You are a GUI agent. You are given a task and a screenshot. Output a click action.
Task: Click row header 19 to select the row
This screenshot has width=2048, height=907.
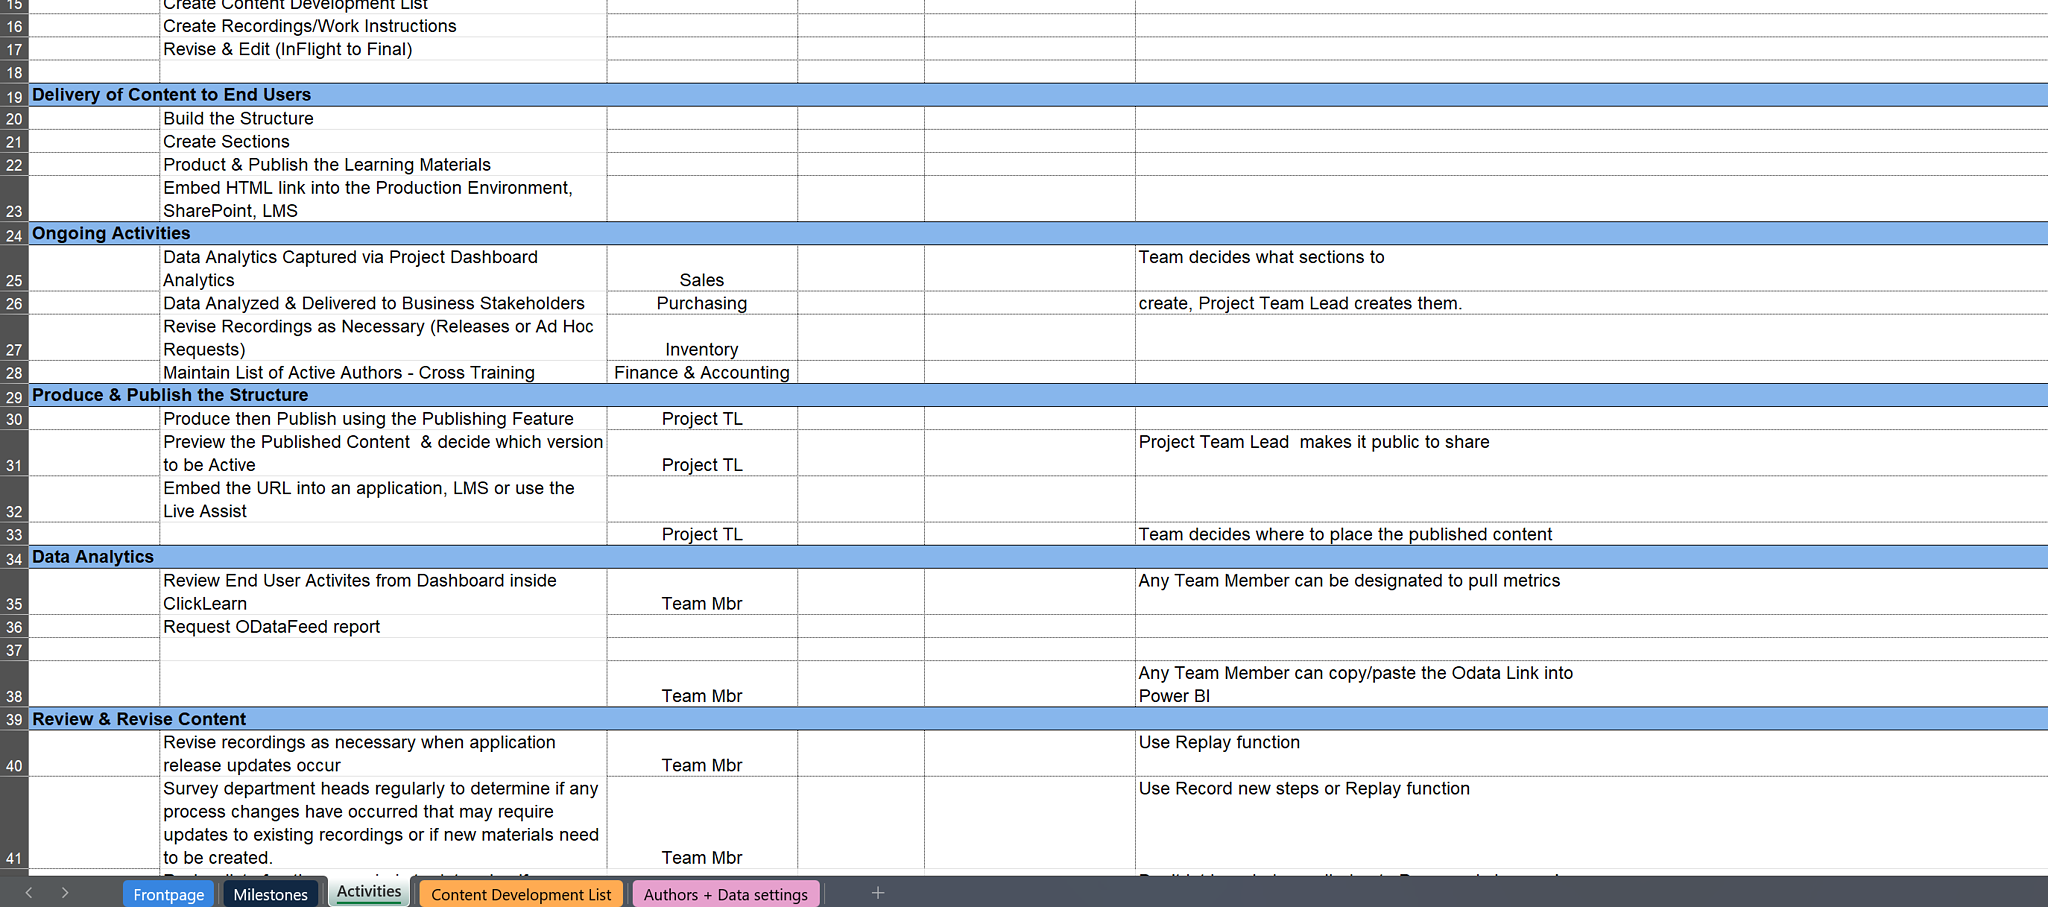coord(13,96)
